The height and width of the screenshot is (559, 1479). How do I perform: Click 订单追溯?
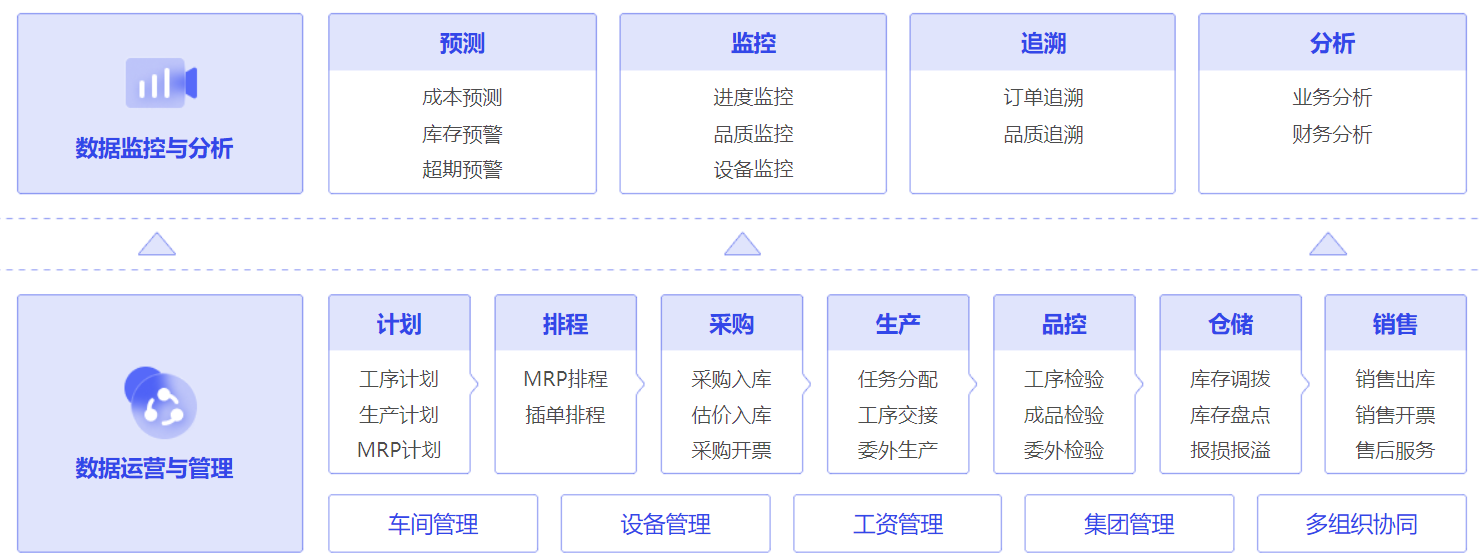1043,98
